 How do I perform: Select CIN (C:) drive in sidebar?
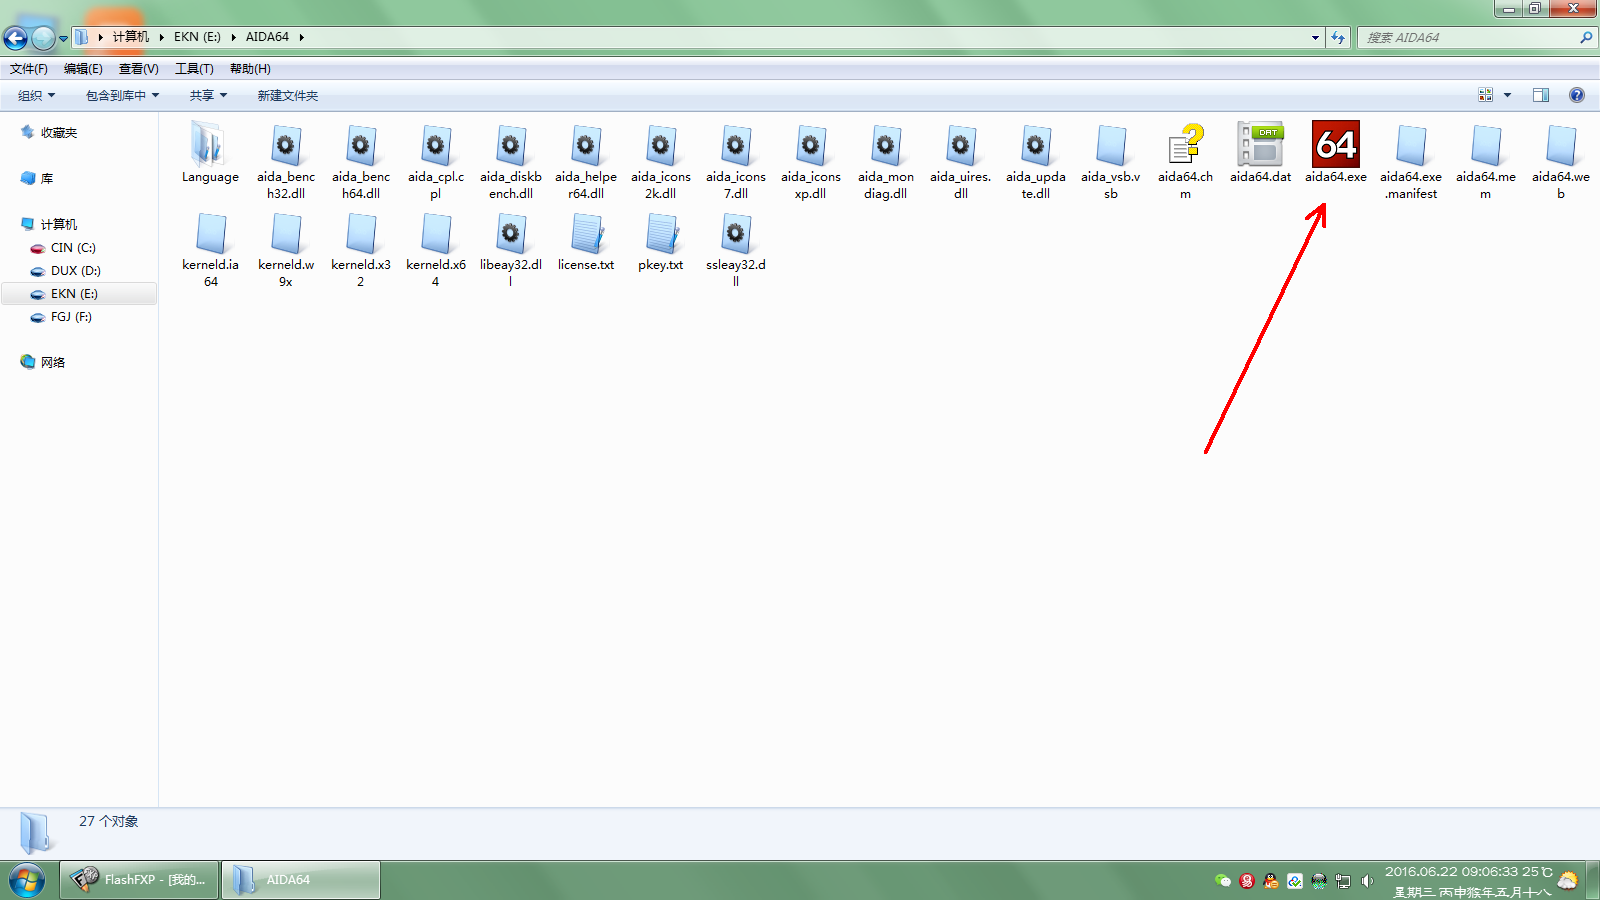[73, 248]
